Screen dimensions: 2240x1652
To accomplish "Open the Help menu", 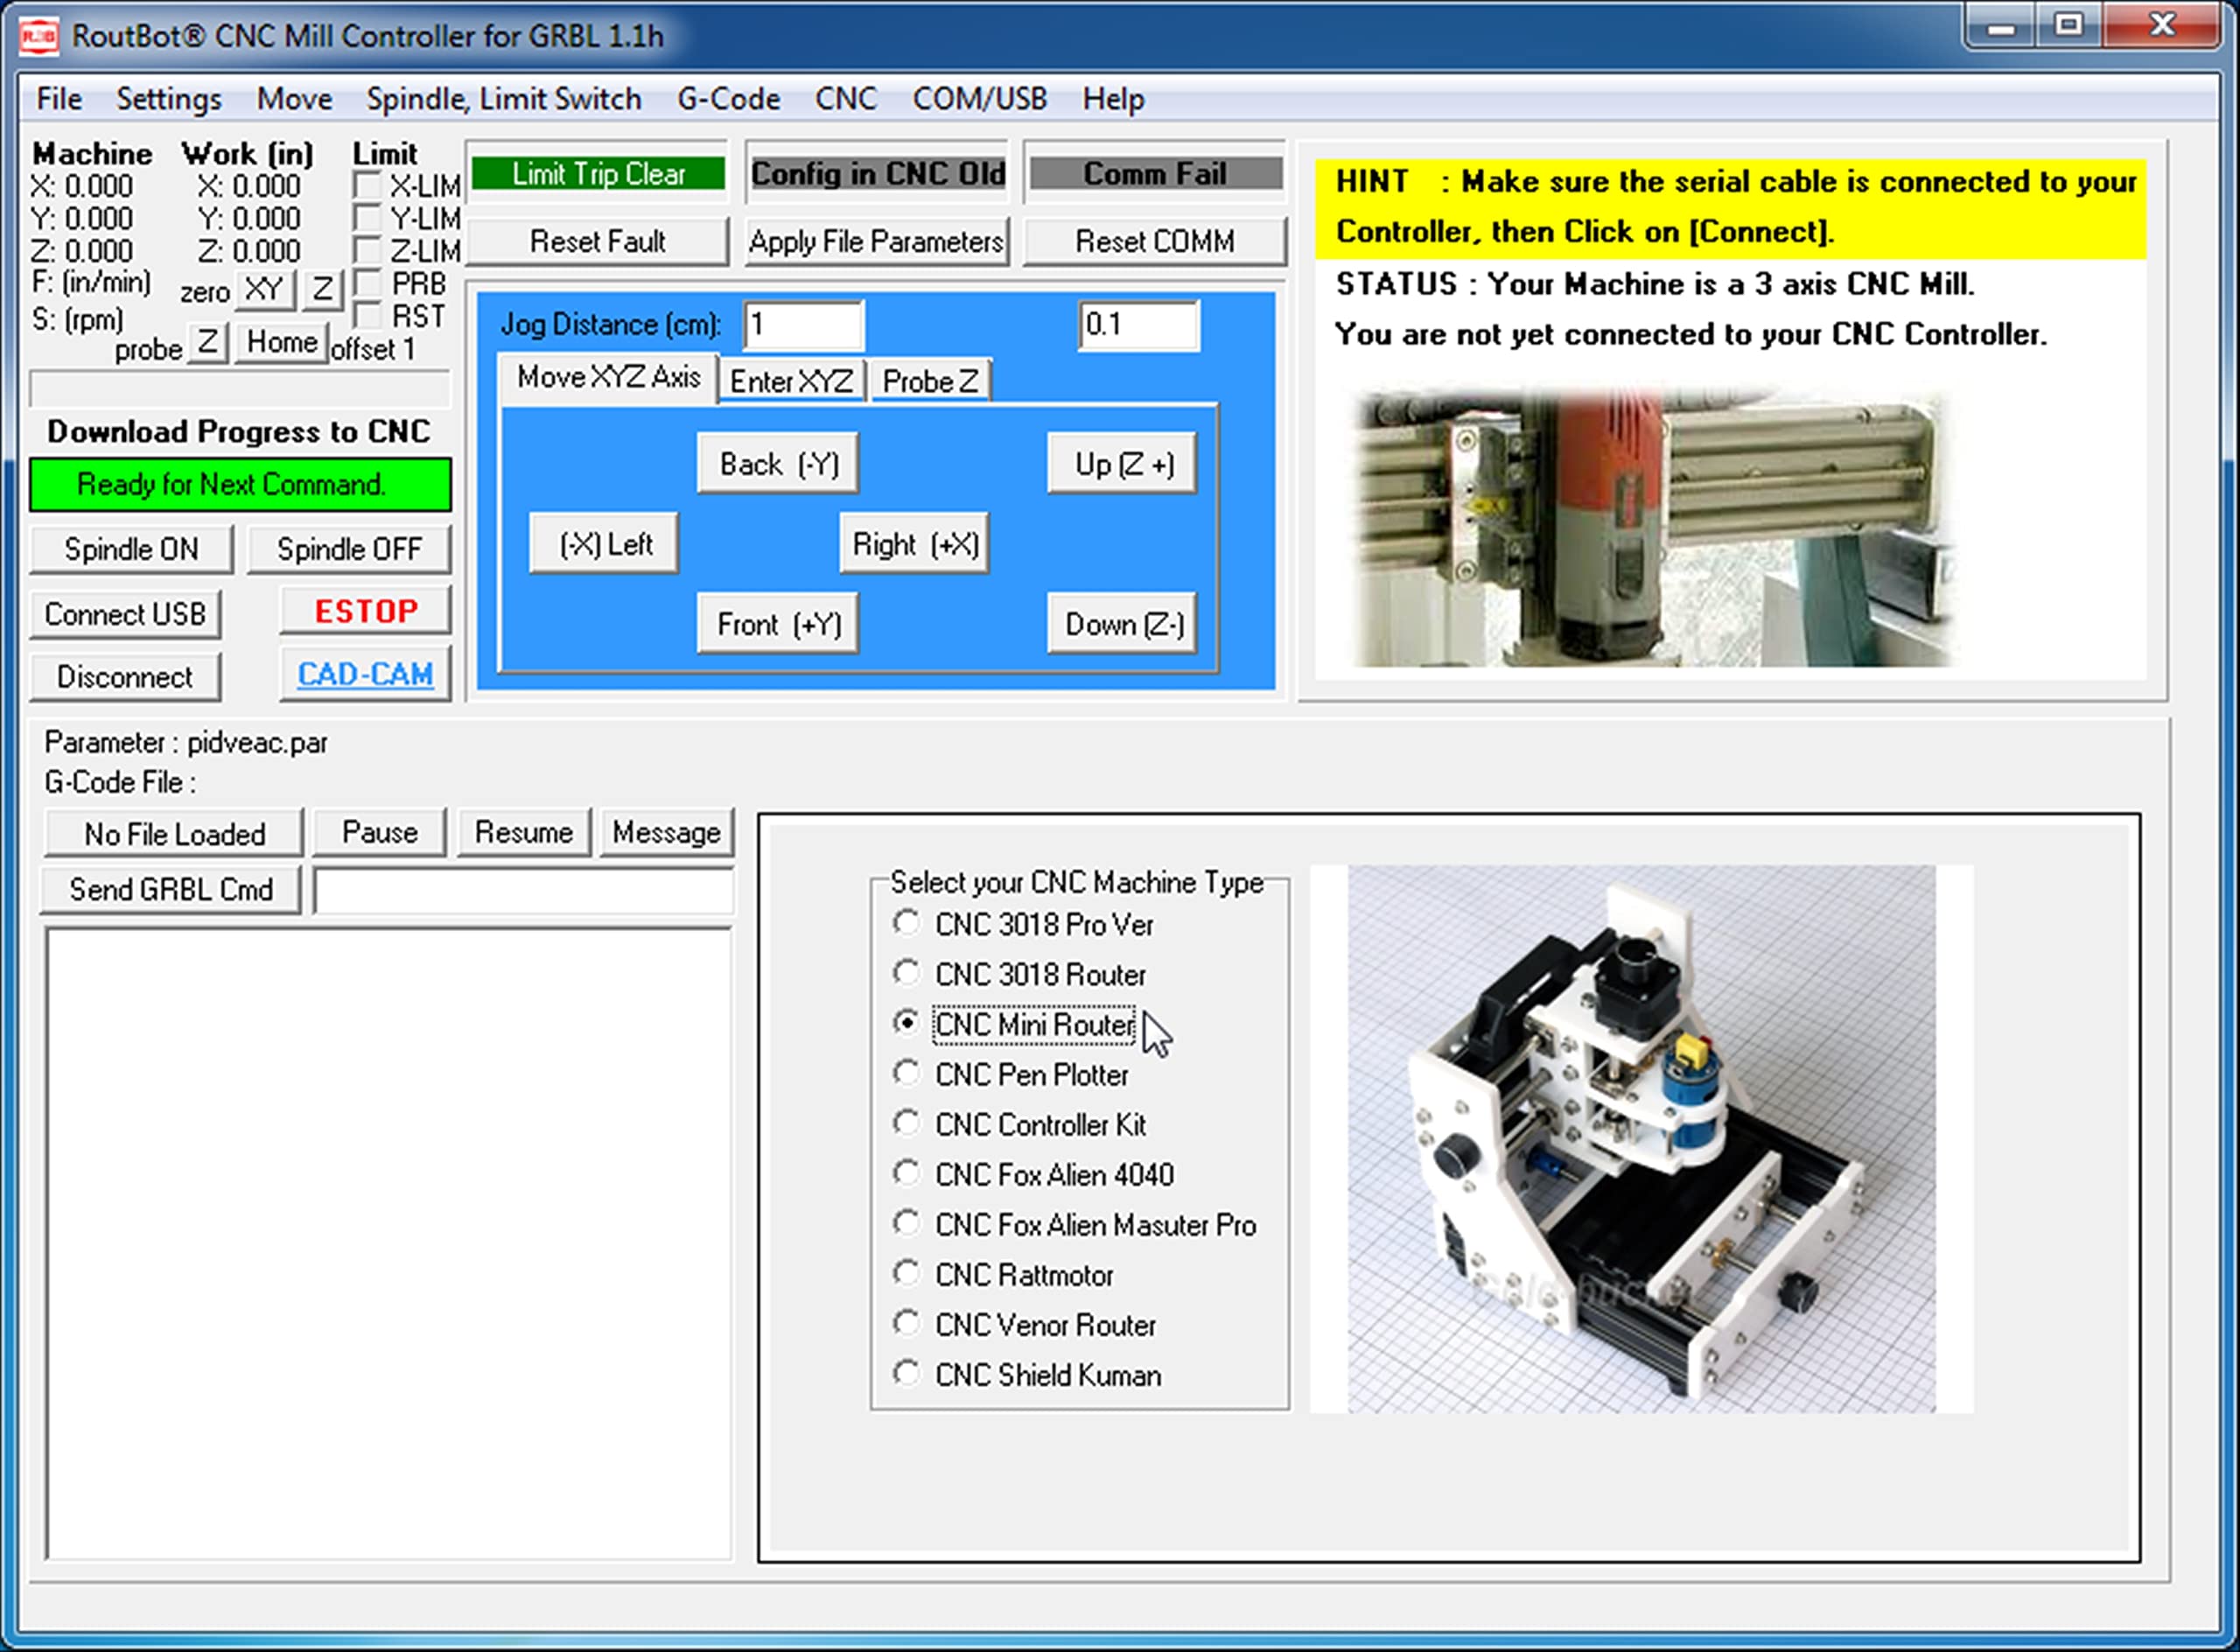I will (1113, 99).
